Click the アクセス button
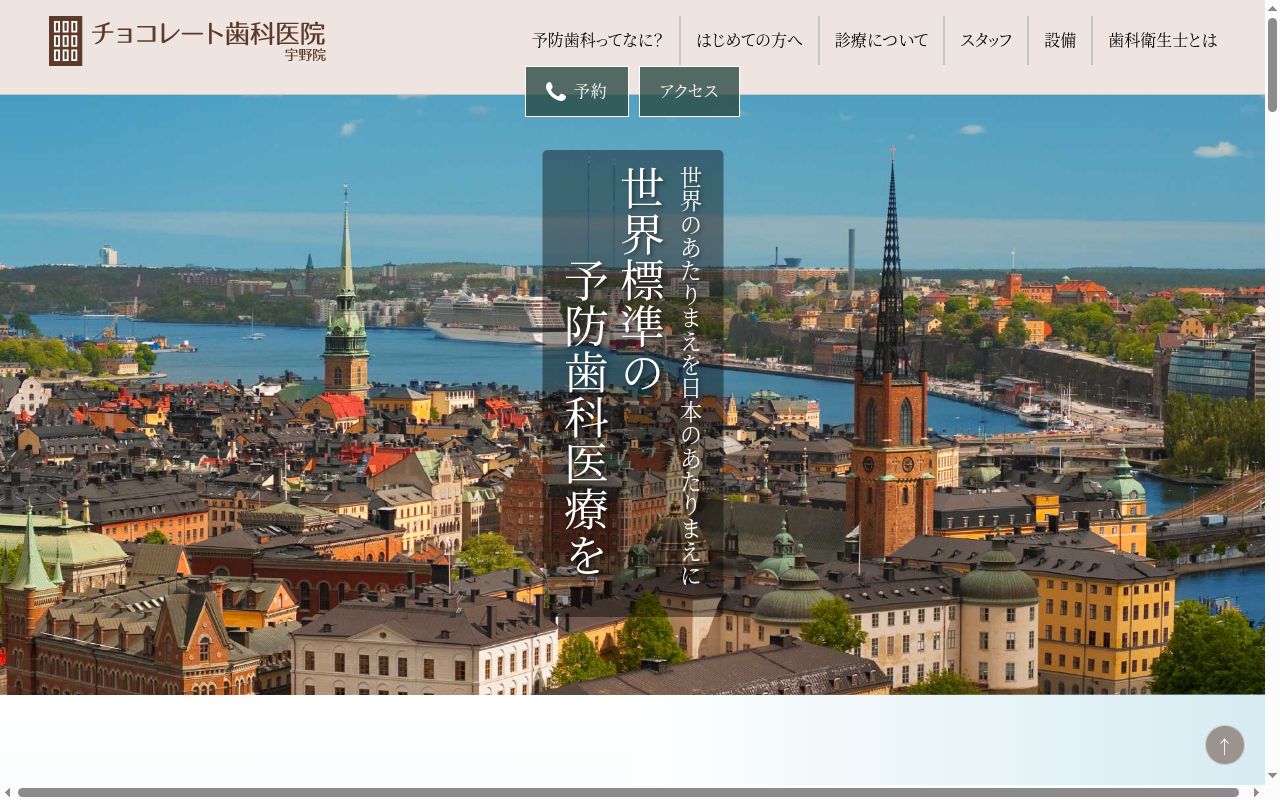Image resolution: width=1280 pixels, height=800 pixels. pyautogui.click(x=689, y=92)
